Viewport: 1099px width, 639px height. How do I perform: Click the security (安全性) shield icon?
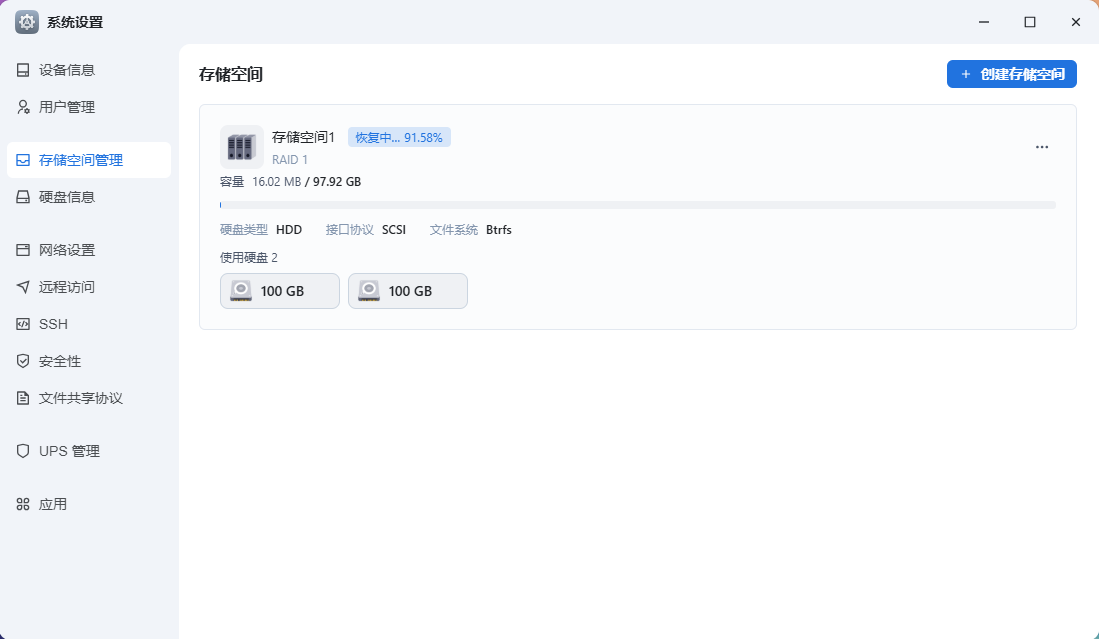23,361
